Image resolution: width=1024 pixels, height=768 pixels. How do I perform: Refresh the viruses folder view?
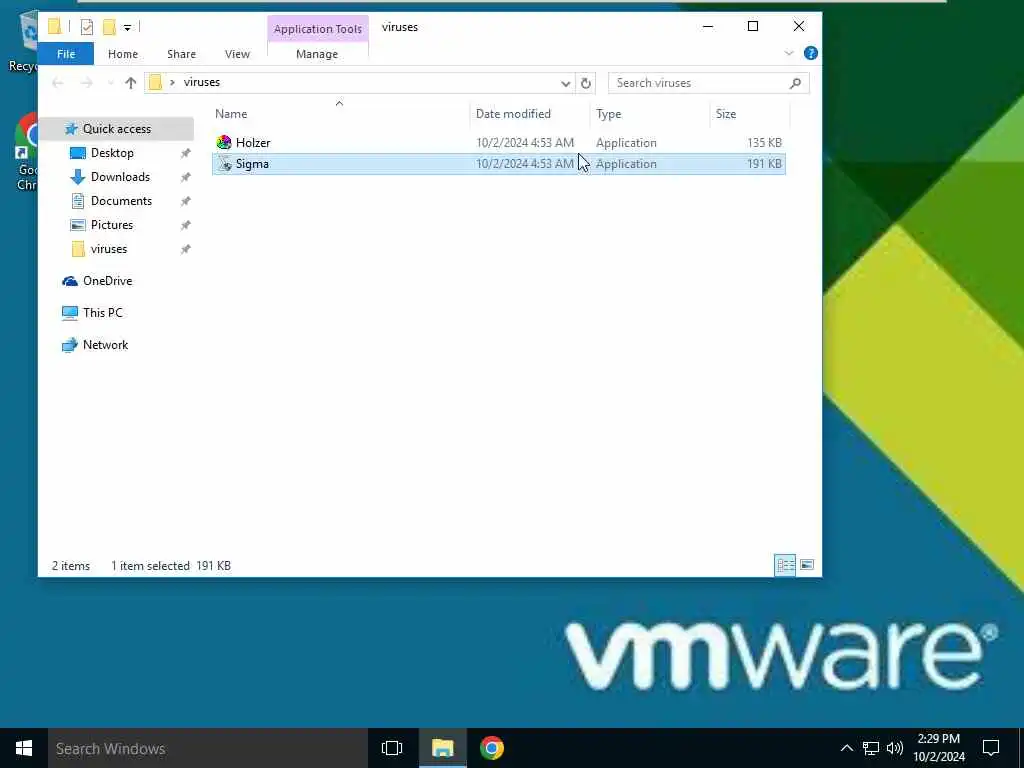click(586, 84)
